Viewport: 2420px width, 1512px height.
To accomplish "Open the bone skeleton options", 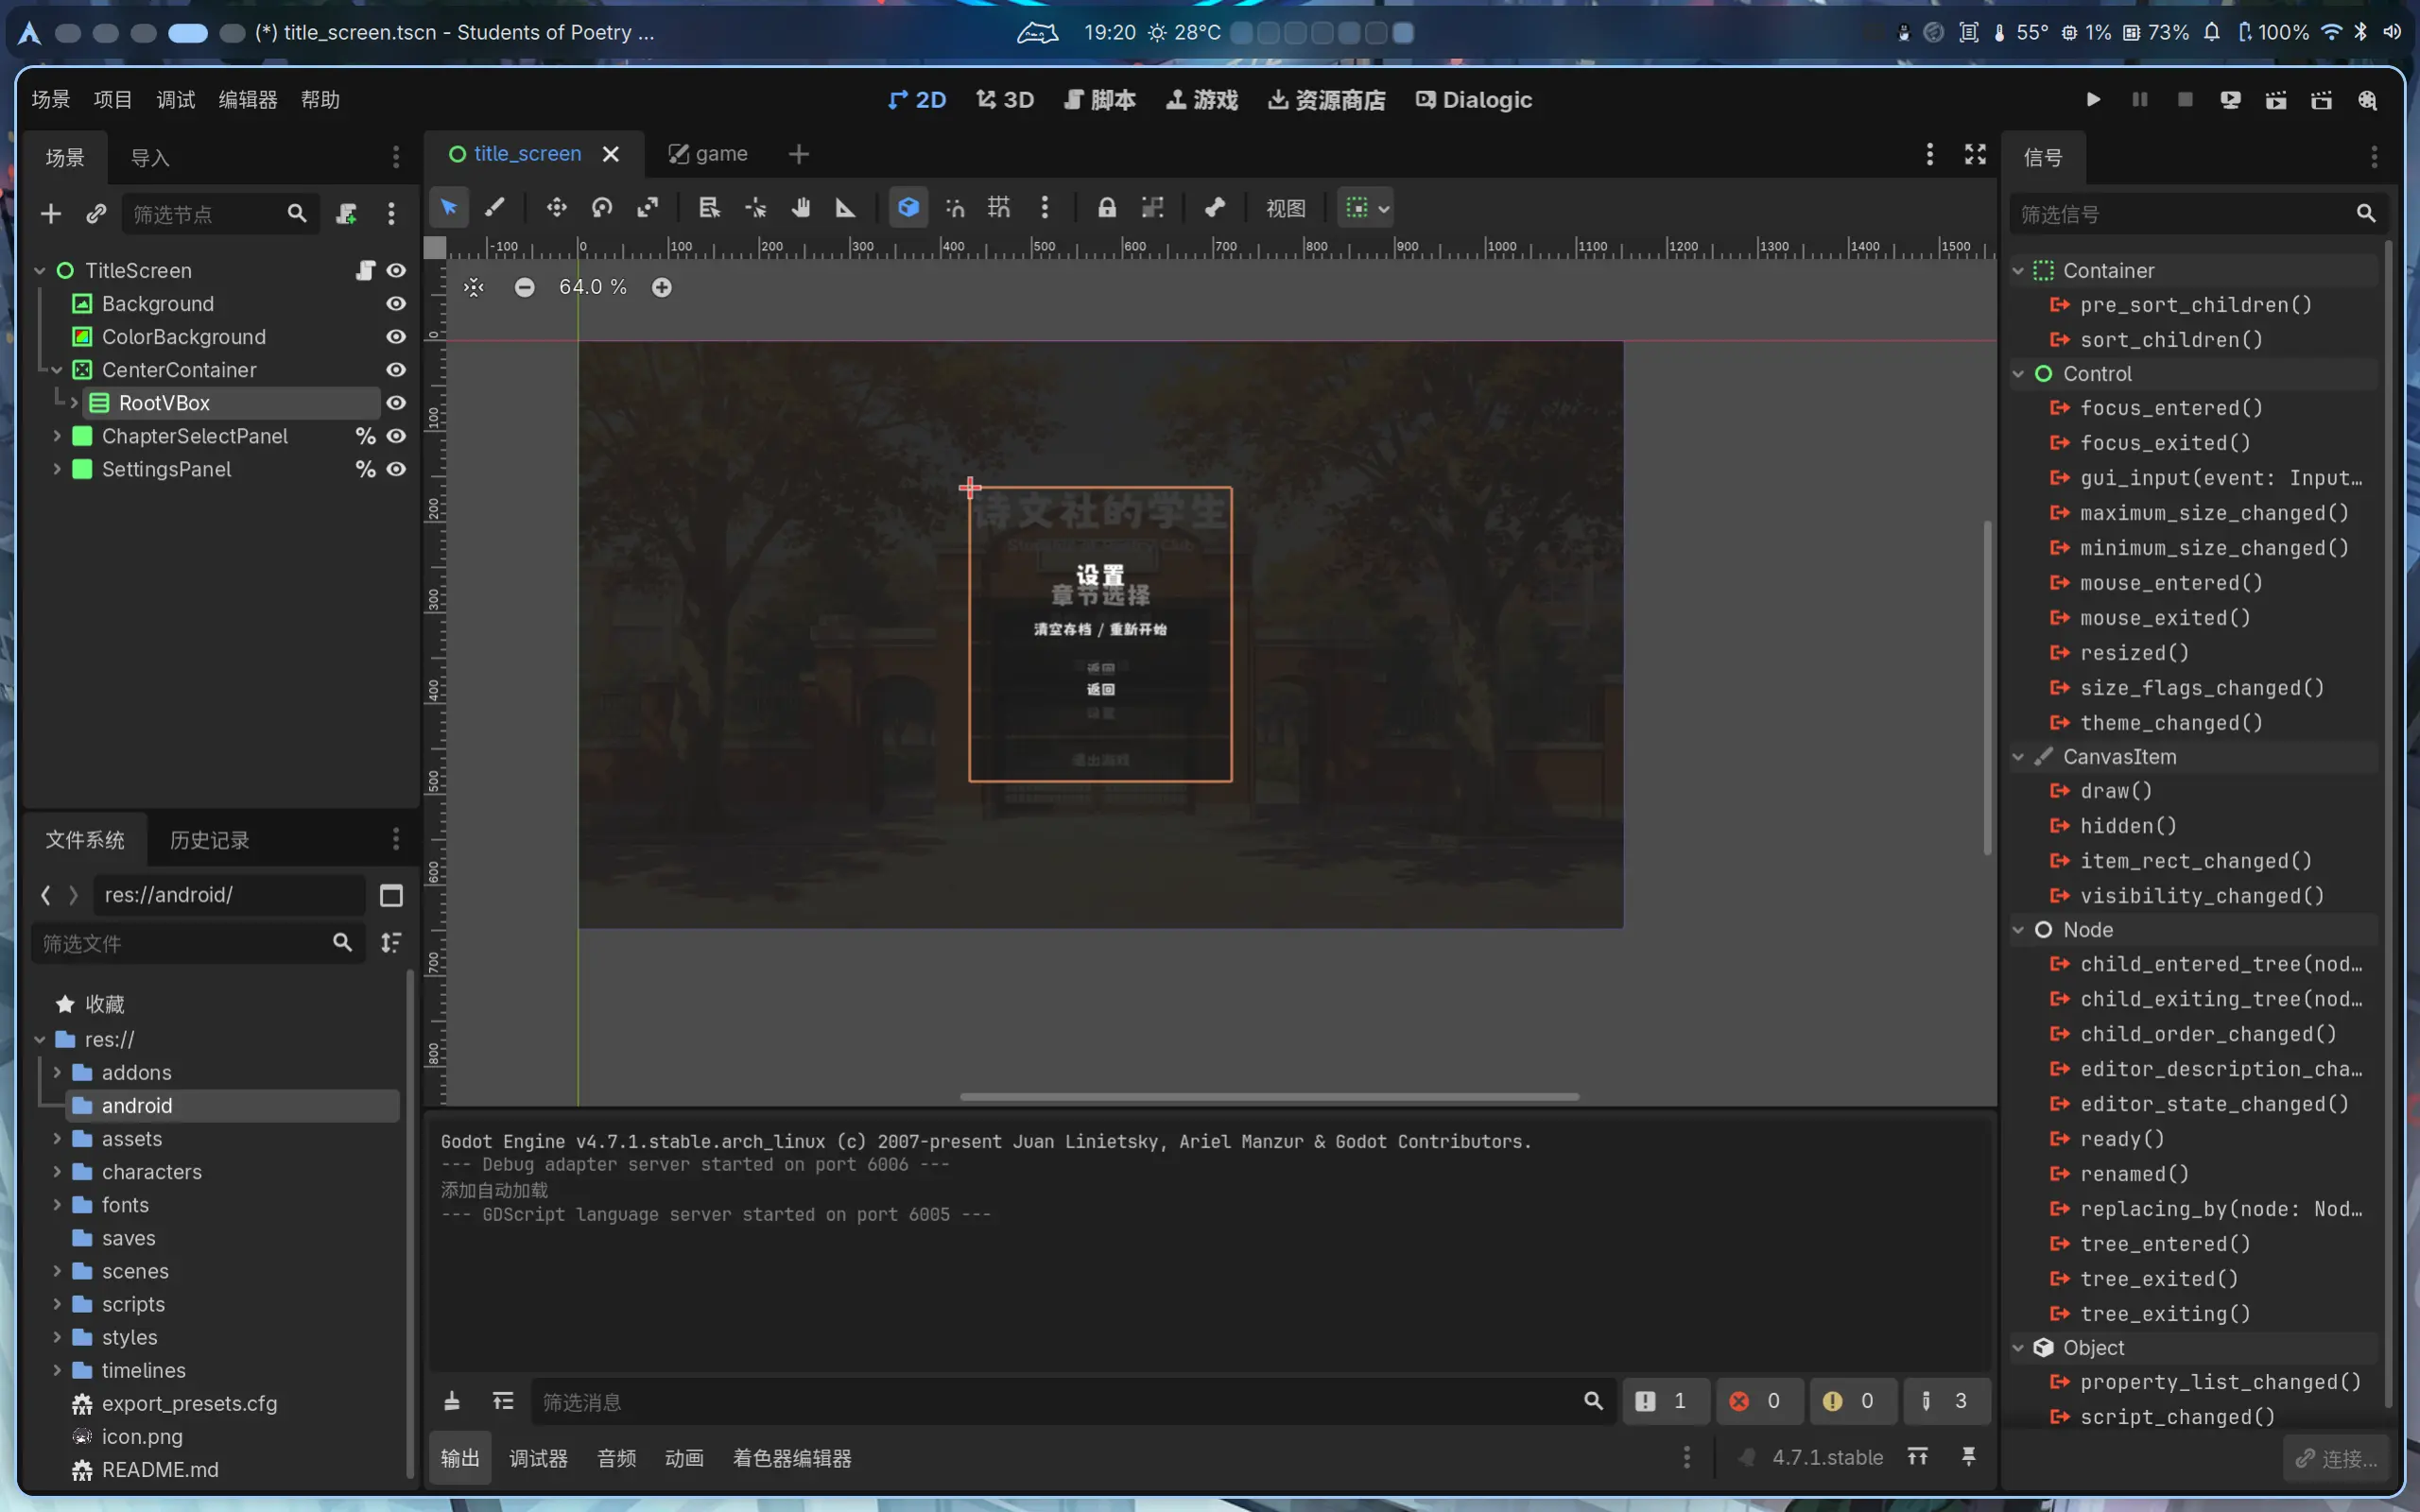I will tap(1215, 208).
